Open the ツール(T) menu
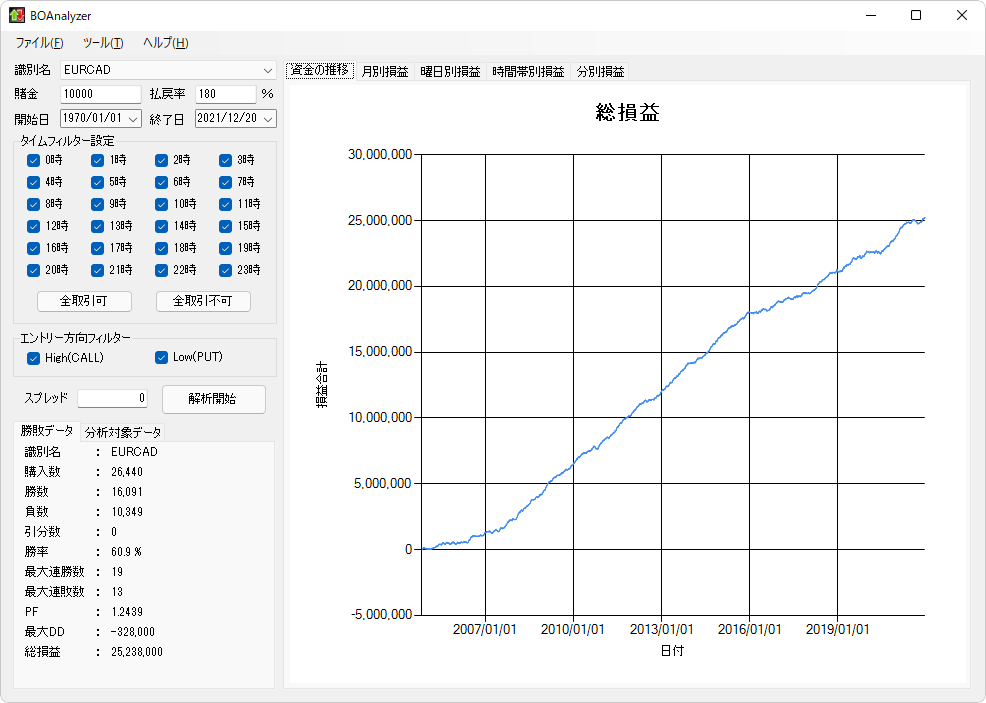The height and width of the screenshot is (703, 986). pyautogui.click(x=103, y=43)
